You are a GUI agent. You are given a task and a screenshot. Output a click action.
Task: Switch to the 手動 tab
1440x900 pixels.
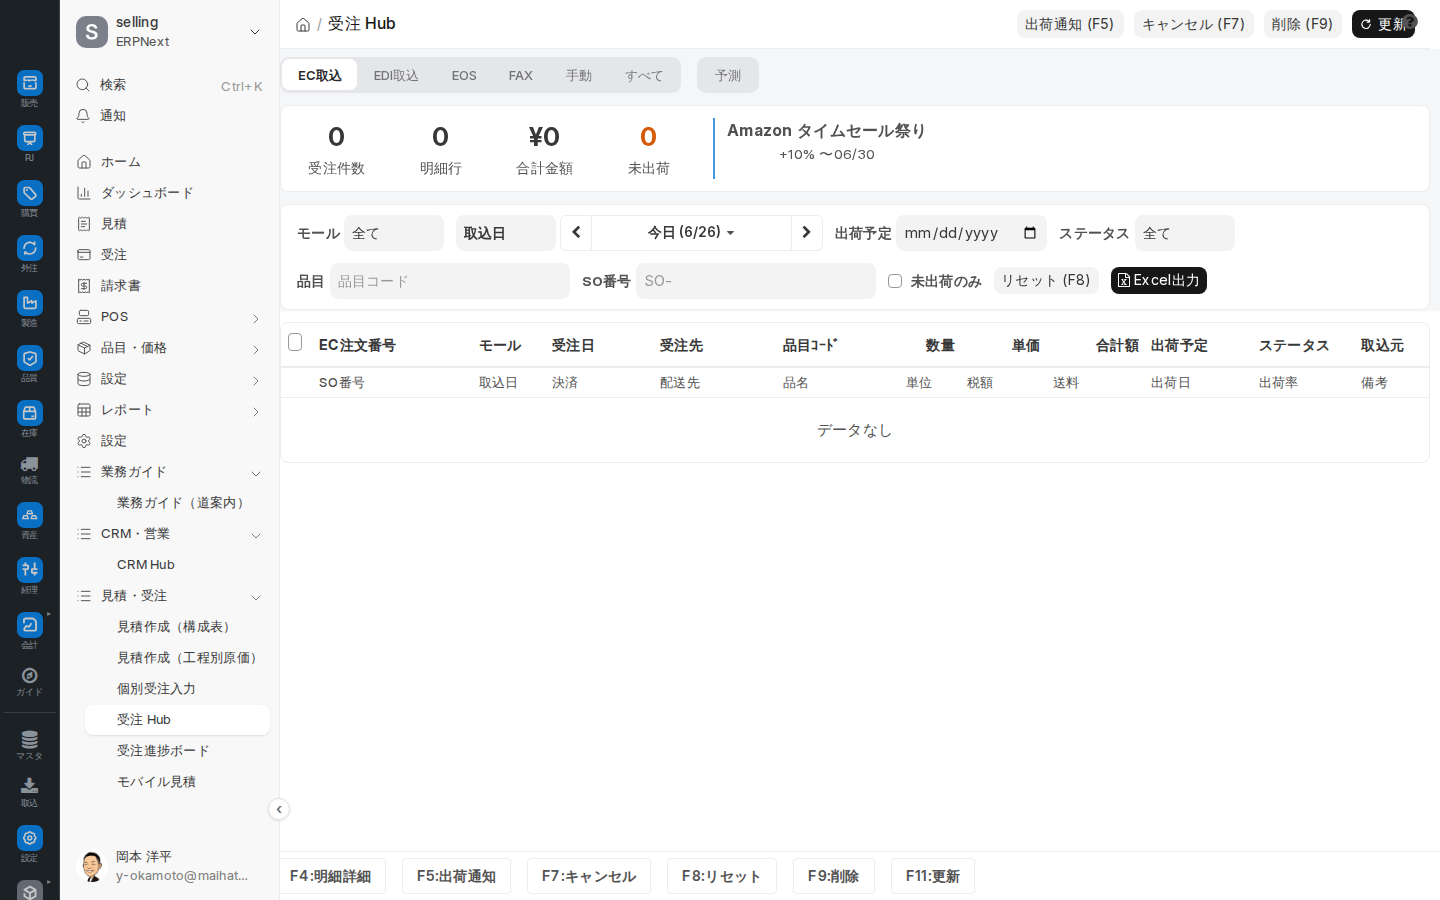[578, 75]
